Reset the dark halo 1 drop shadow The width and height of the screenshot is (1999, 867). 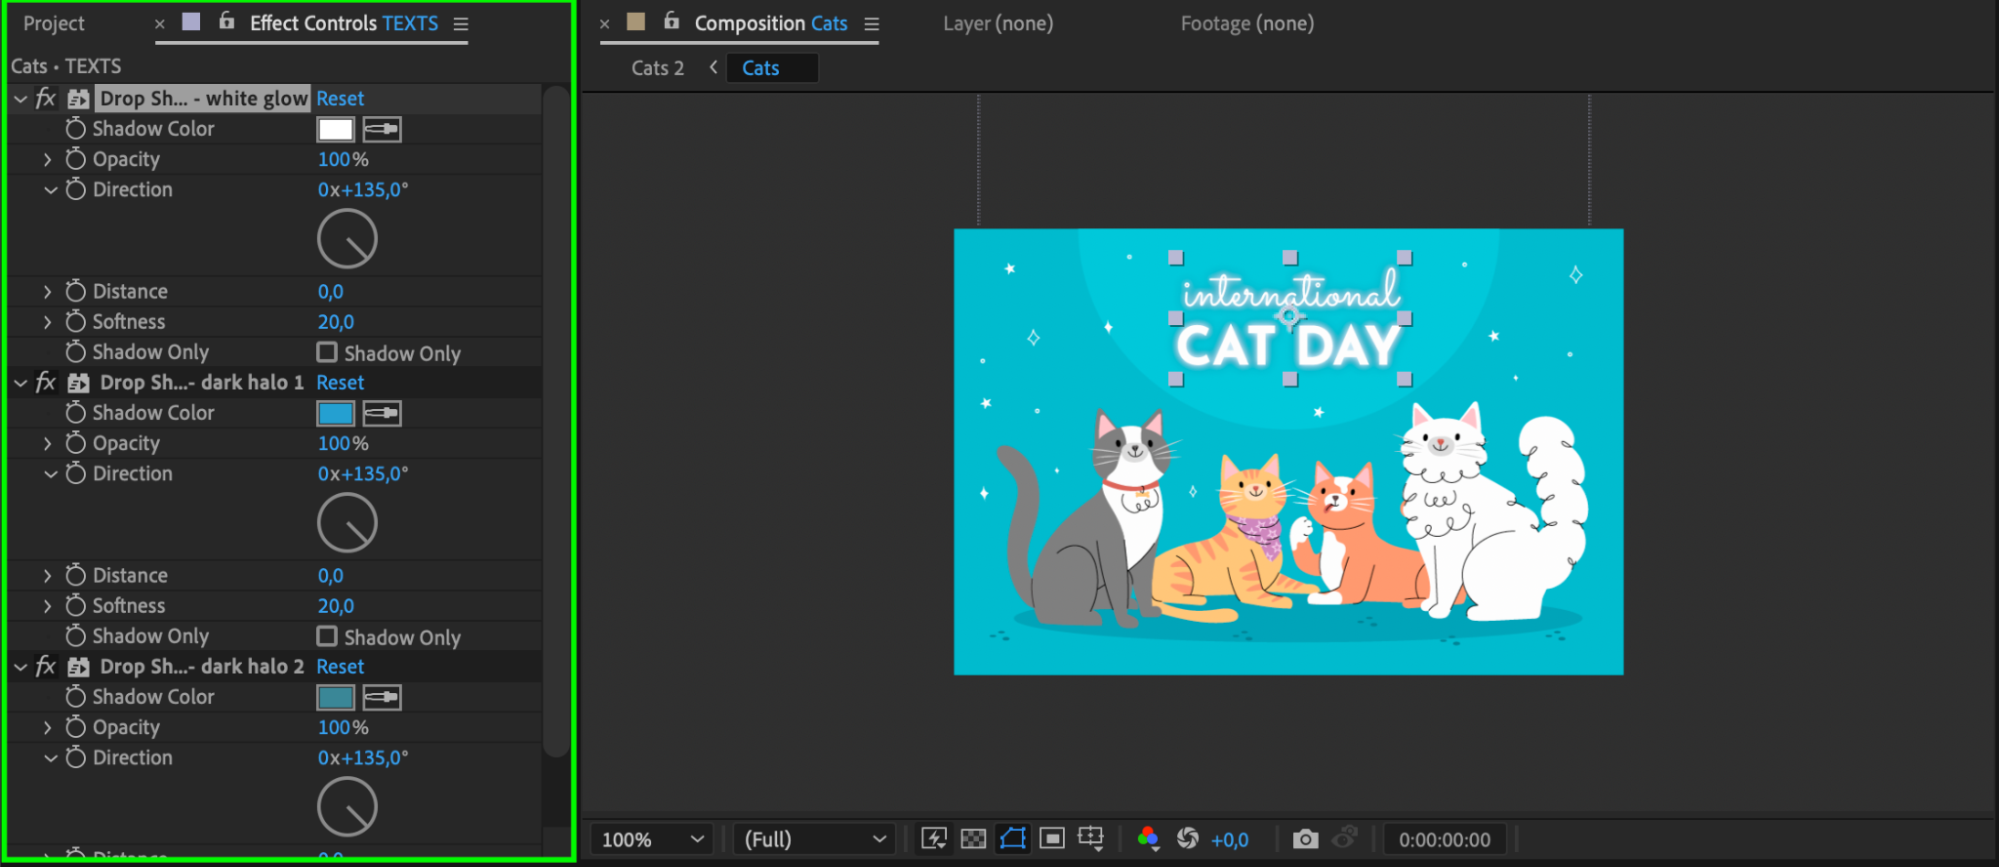click(x=340, y=382)
